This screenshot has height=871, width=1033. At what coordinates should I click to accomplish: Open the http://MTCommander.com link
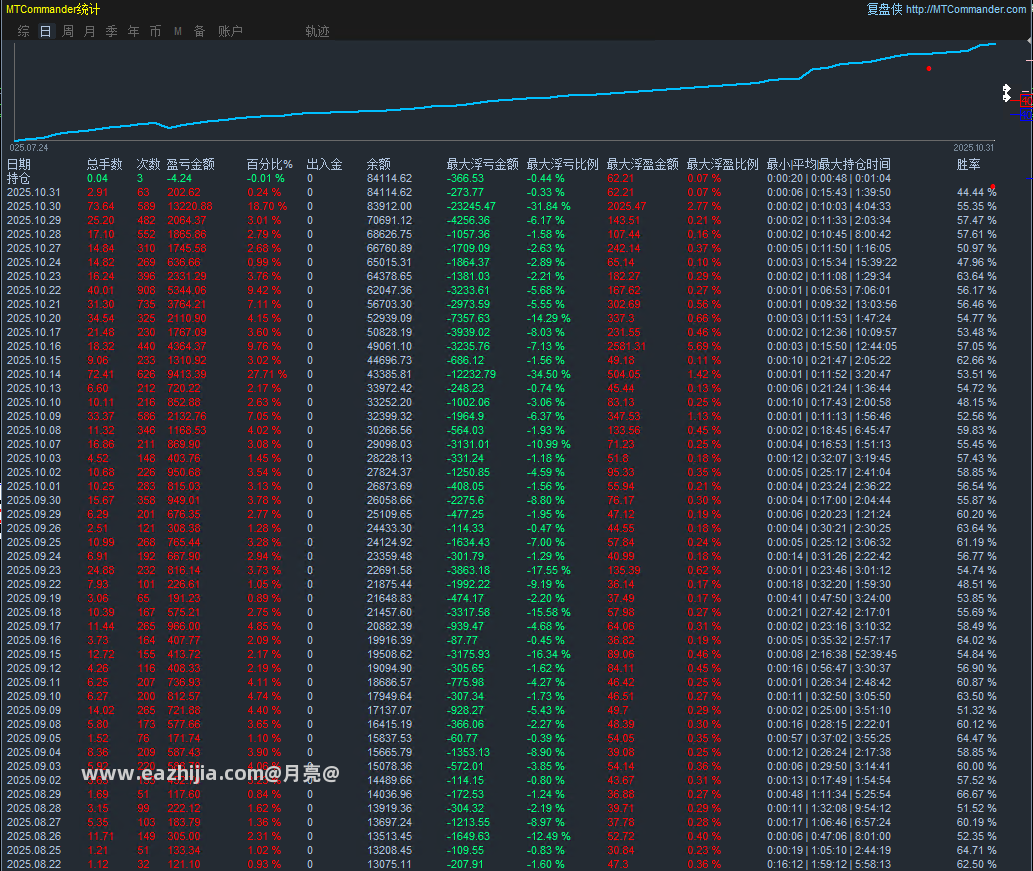tap(966, 9)
